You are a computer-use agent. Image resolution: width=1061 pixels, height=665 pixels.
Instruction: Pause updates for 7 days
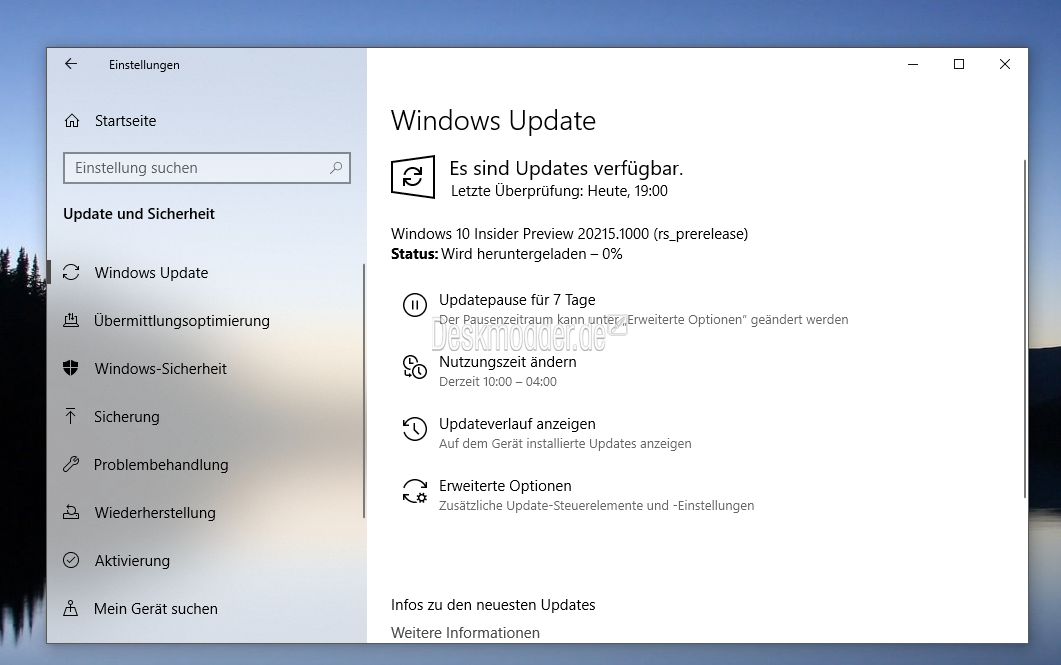[517, 300]
